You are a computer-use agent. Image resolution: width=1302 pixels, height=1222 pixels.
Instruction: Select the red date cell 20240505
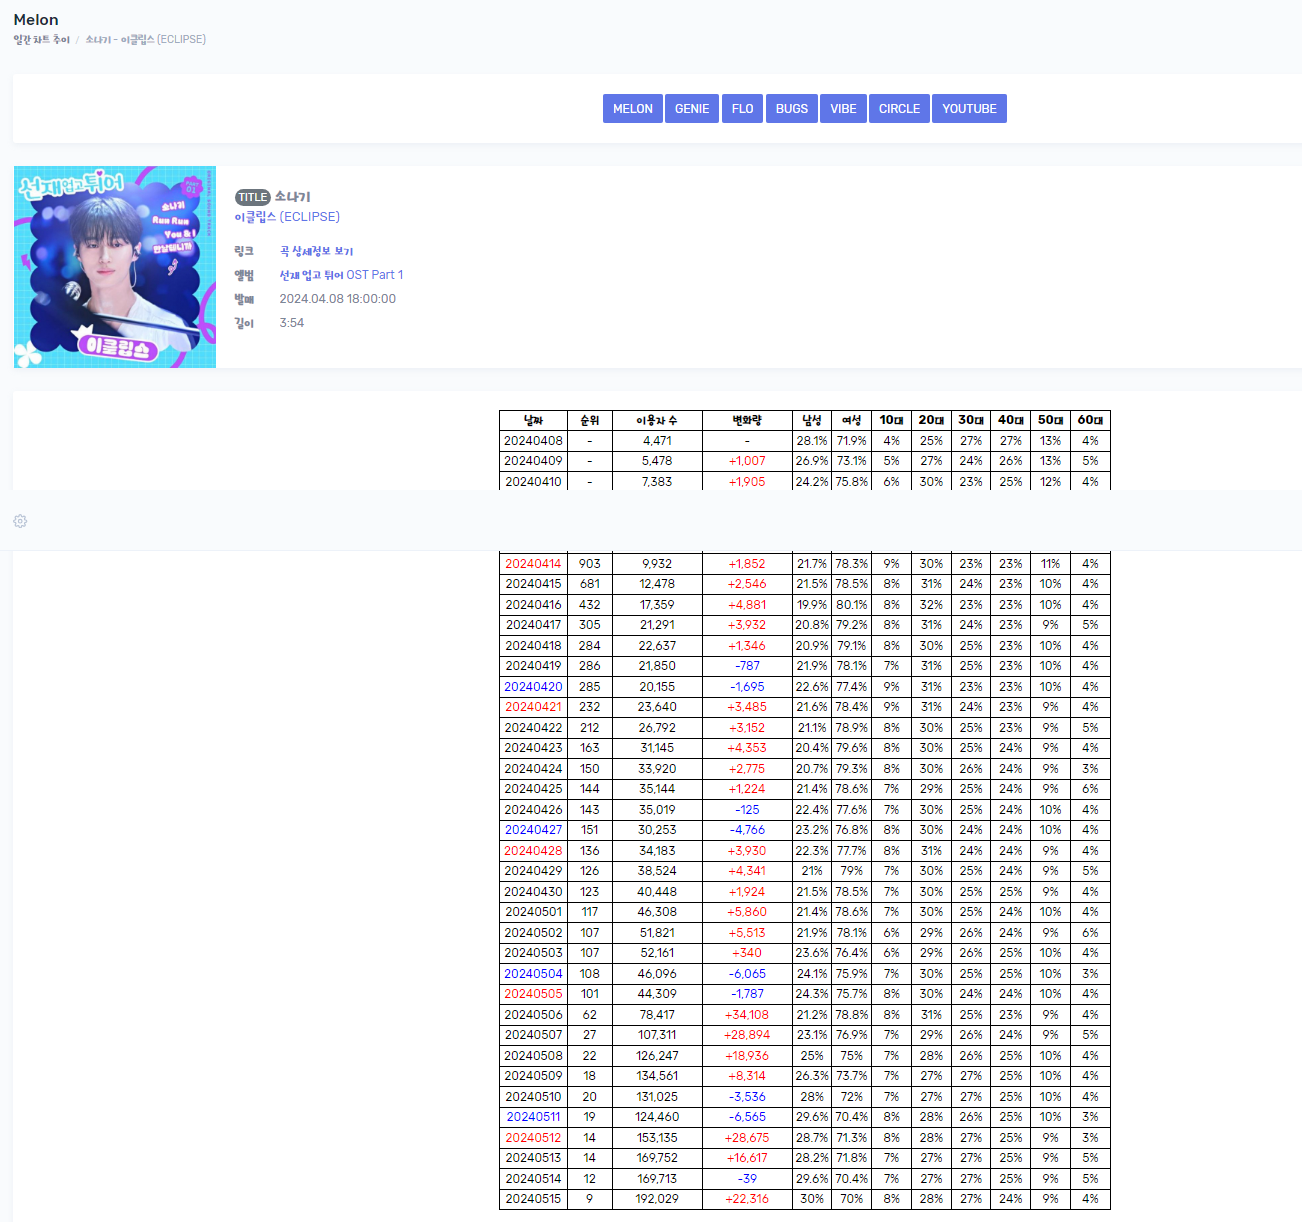[533, 994]
